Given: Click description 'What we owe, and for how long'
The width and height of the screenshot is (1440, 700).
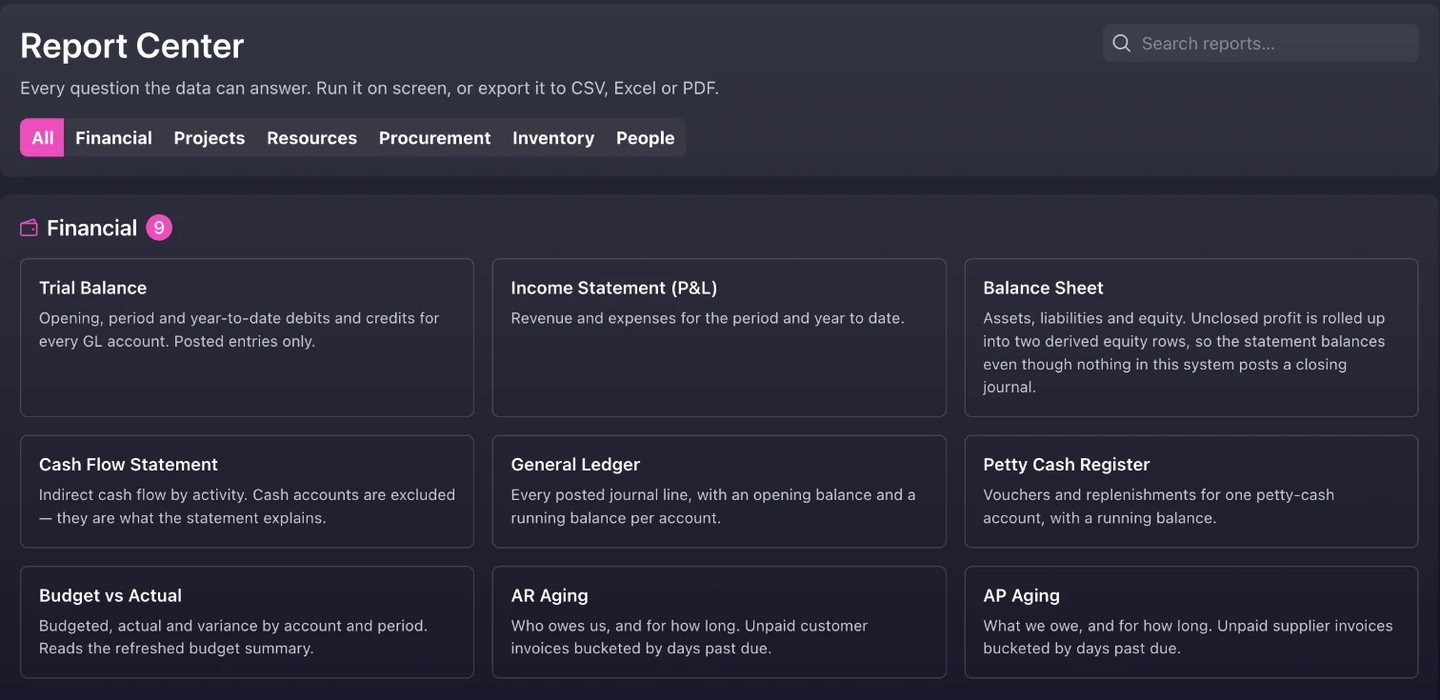Looking at the screenshot, I should [x=1098, y=625].
